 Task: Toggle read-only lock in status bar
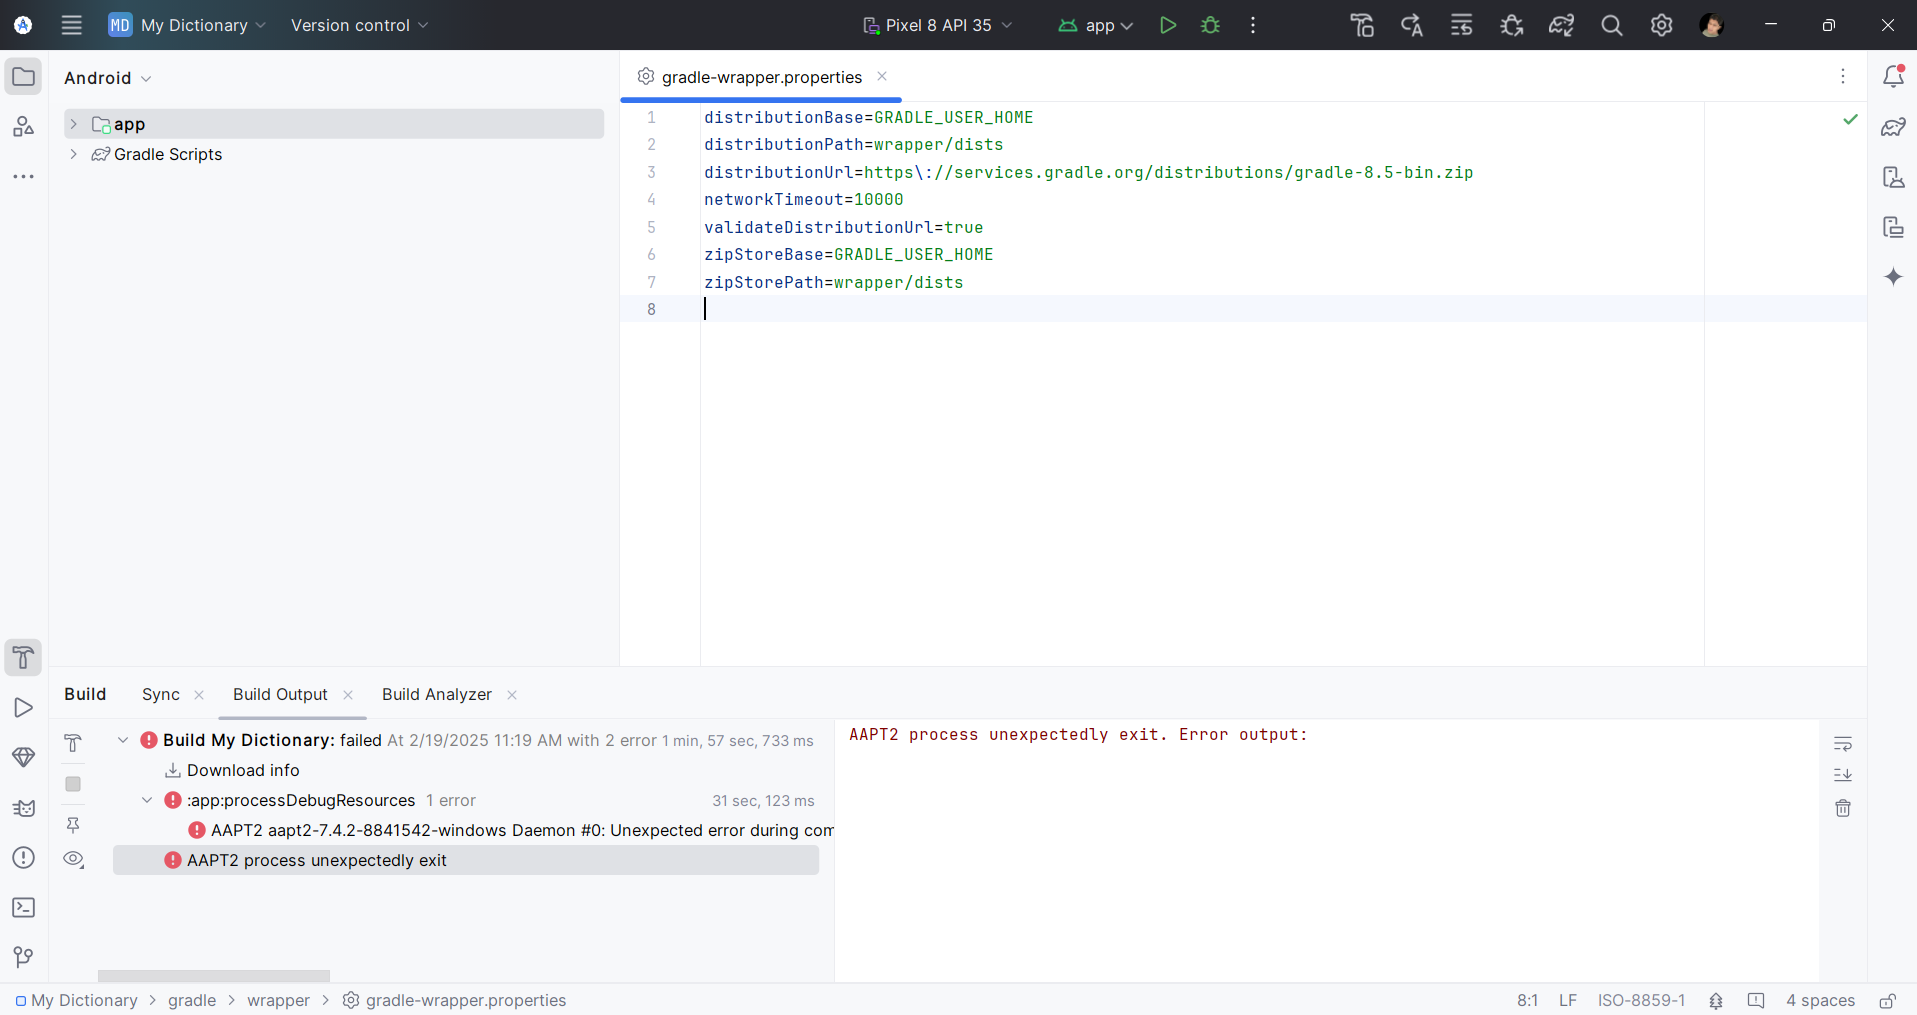tap(1887, 1000)
